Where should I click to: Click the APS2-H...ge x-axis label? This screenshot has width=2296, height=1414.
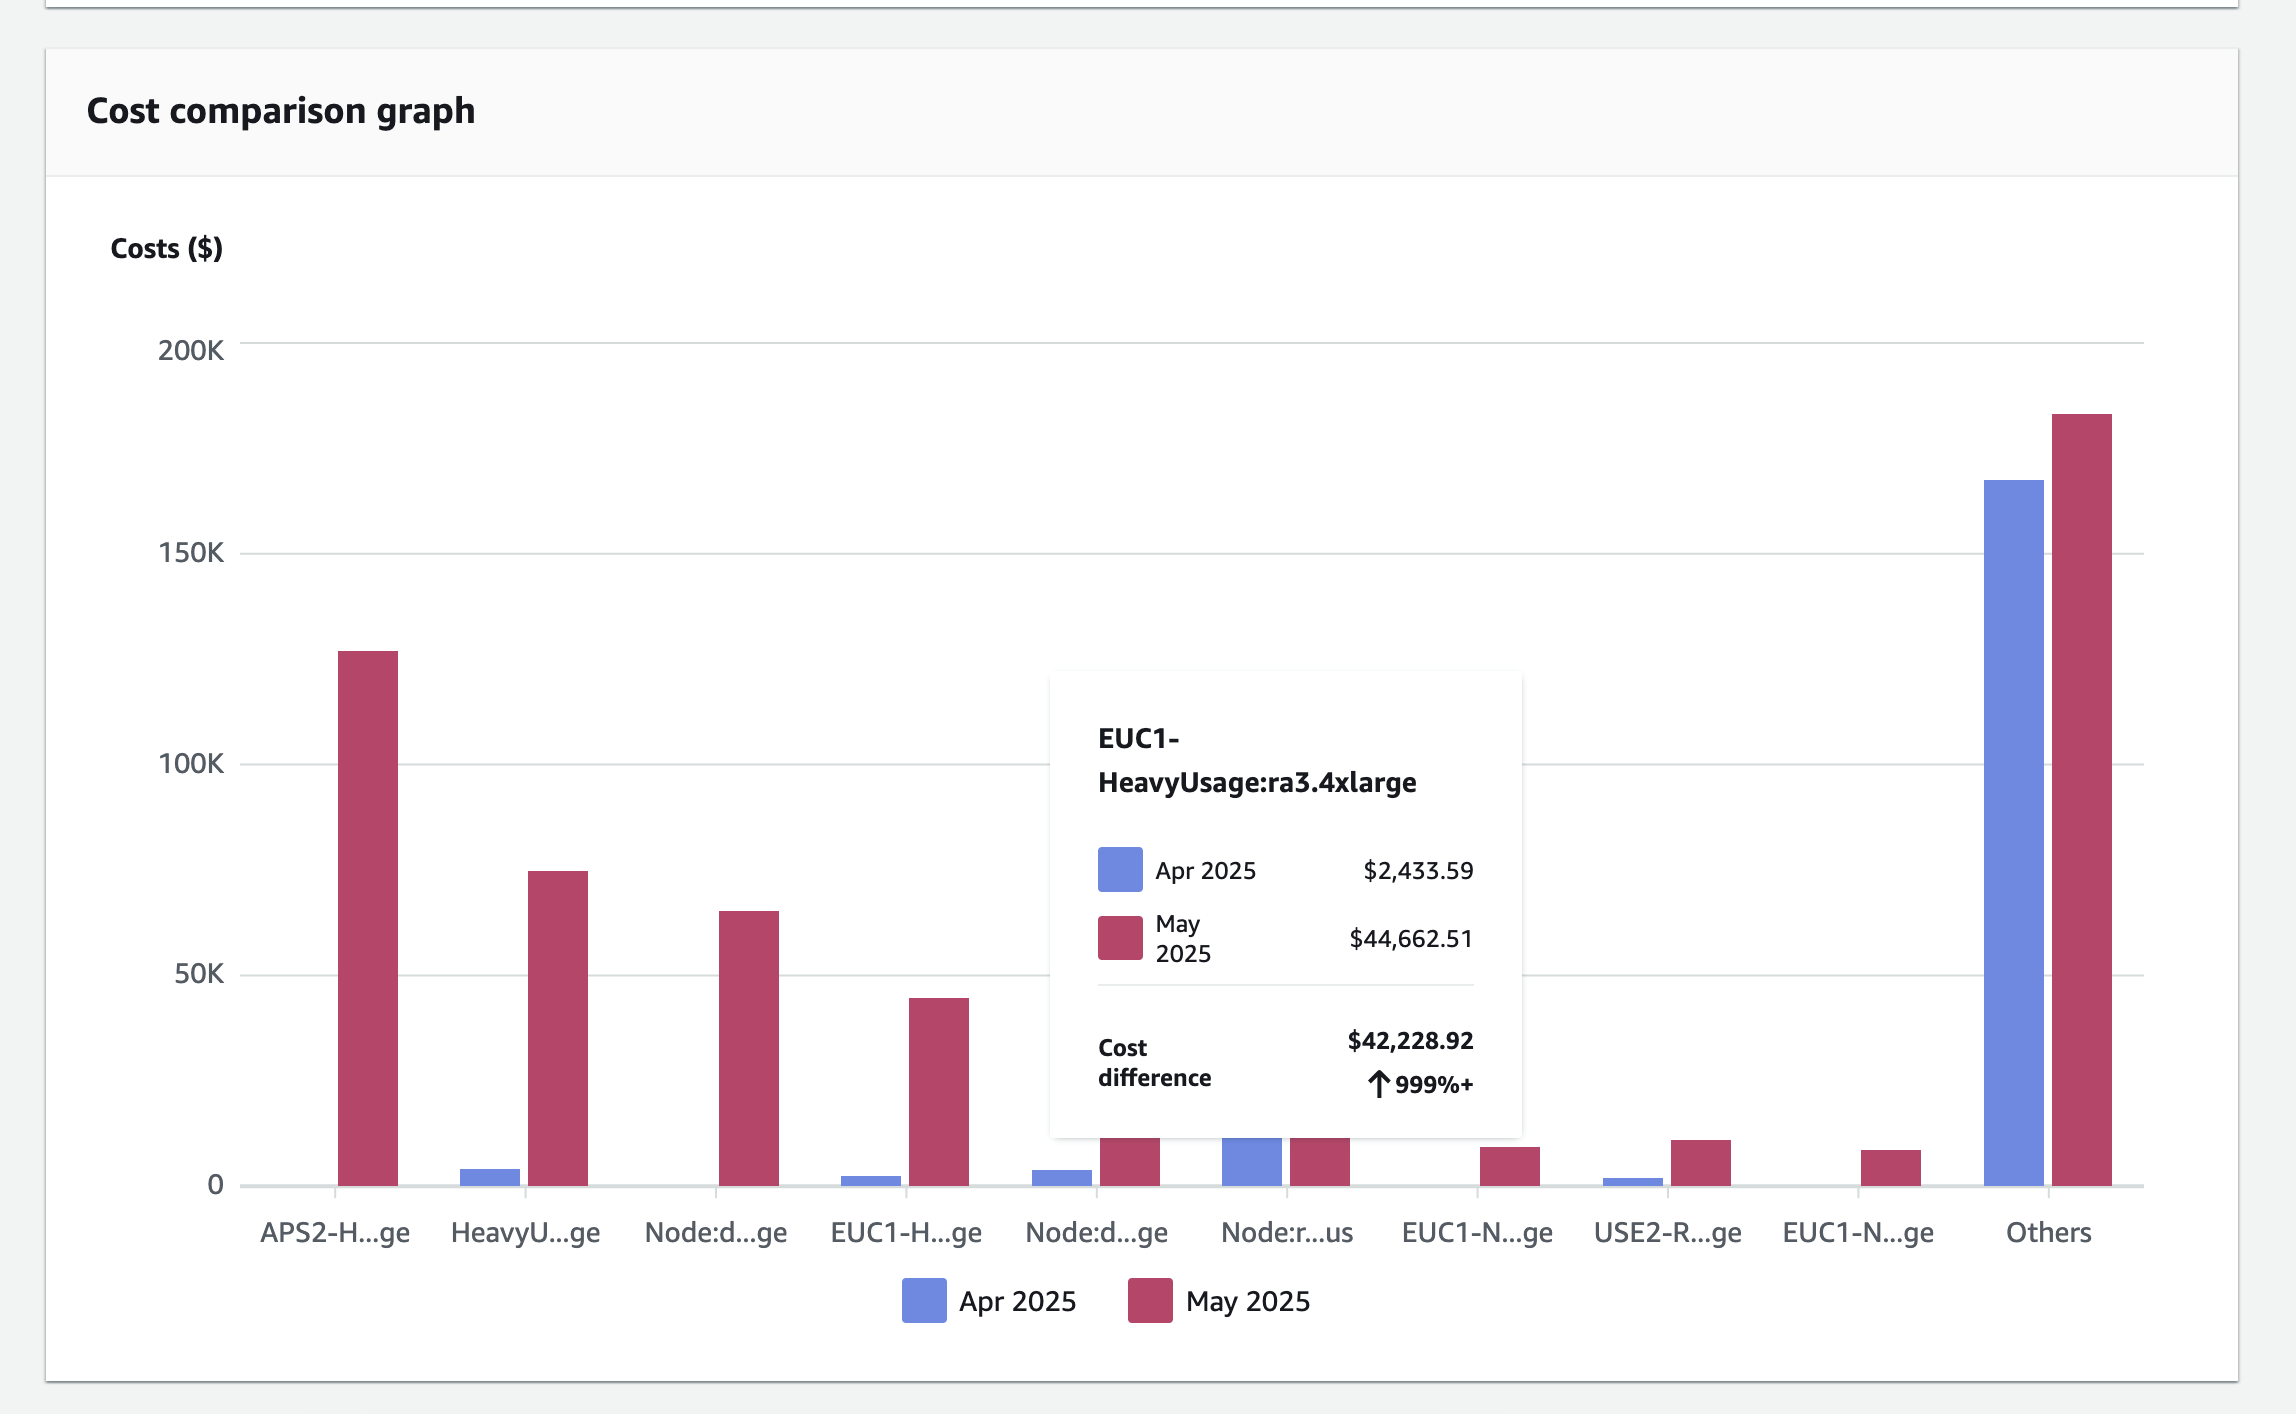pos(335,1232)
